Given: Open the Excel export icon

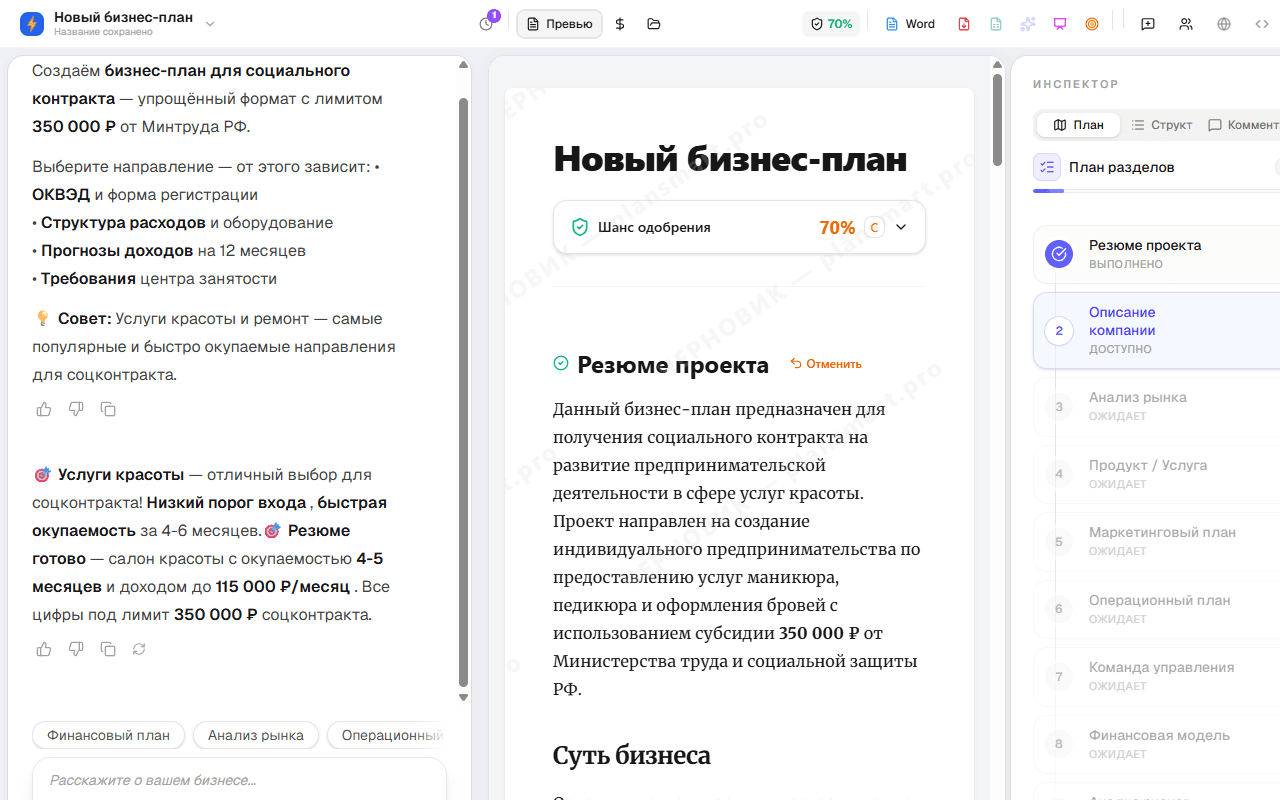Looking at the screenshot, I should point(995,23).
